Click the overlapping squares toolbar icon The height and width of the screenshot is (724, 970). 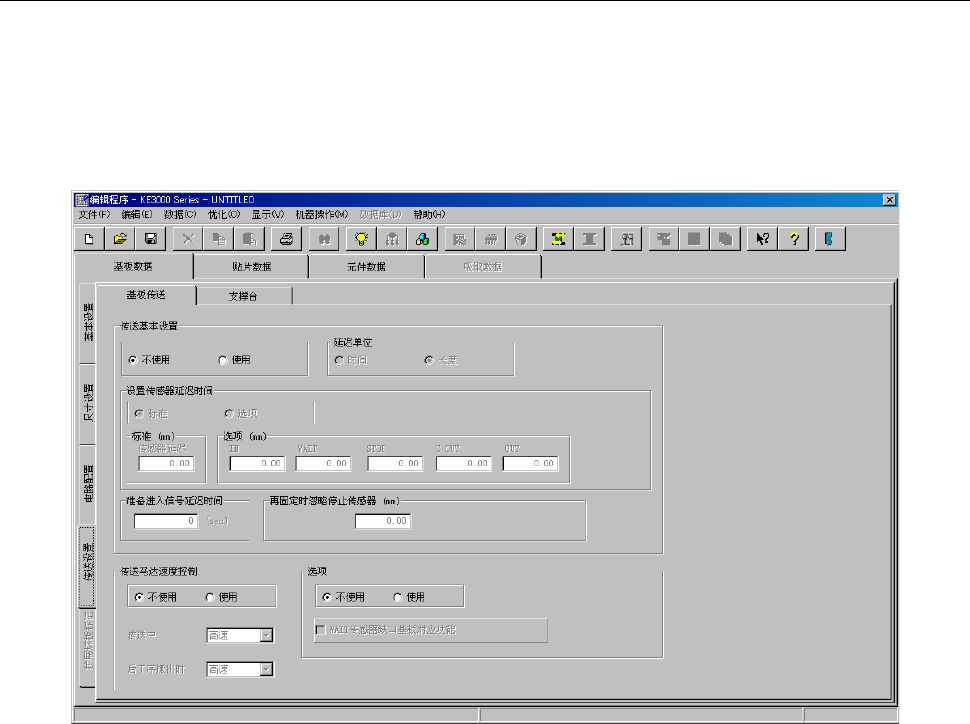725,239
